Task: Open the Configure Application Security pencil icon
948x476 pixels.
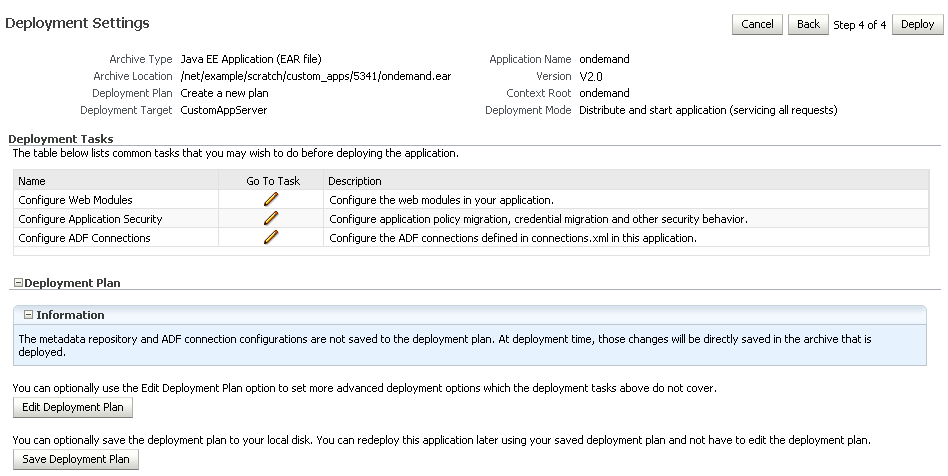Action: pos(271,218)
